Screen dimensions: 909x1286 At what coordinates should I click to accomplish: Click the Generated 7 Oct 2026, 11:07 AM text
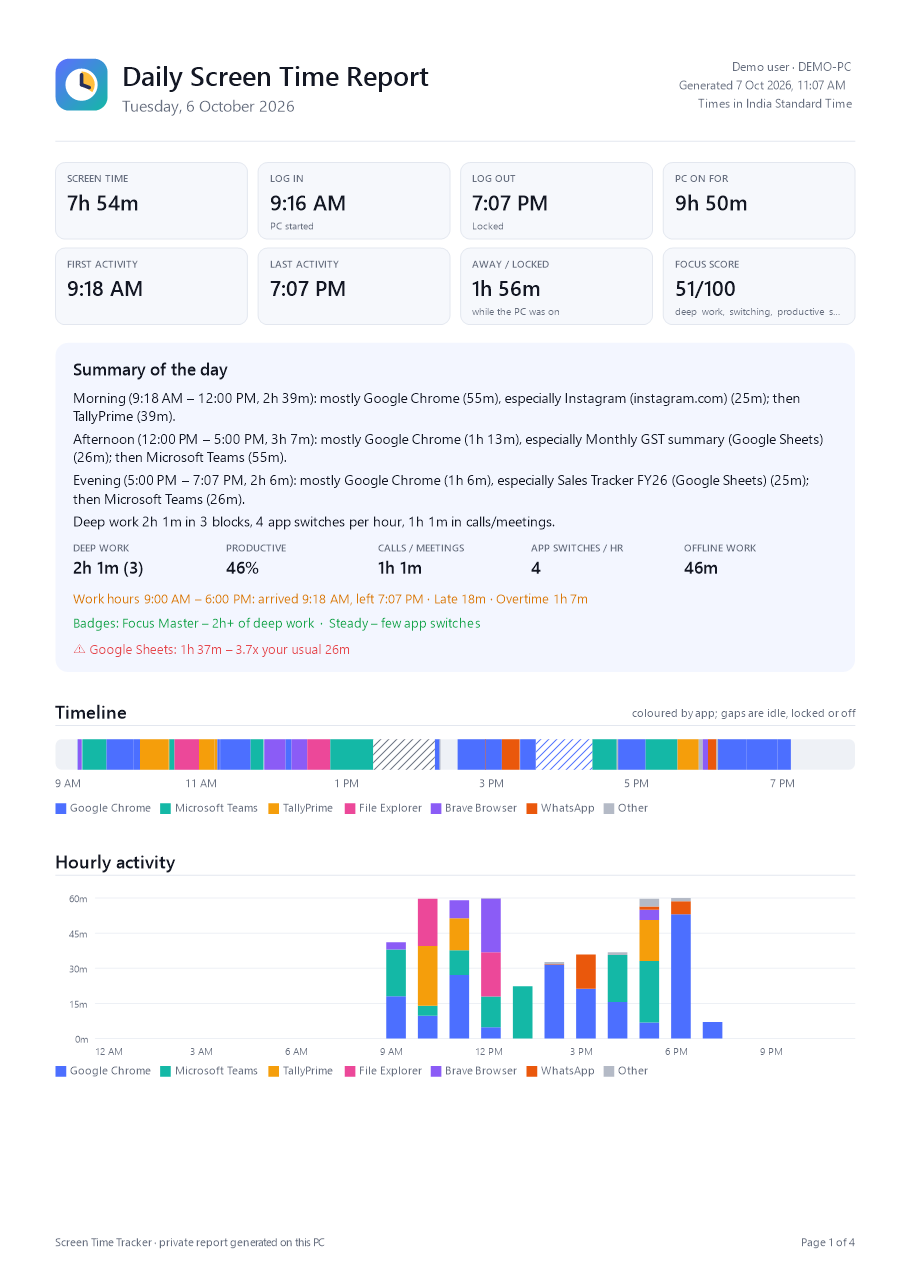(762, 86)
